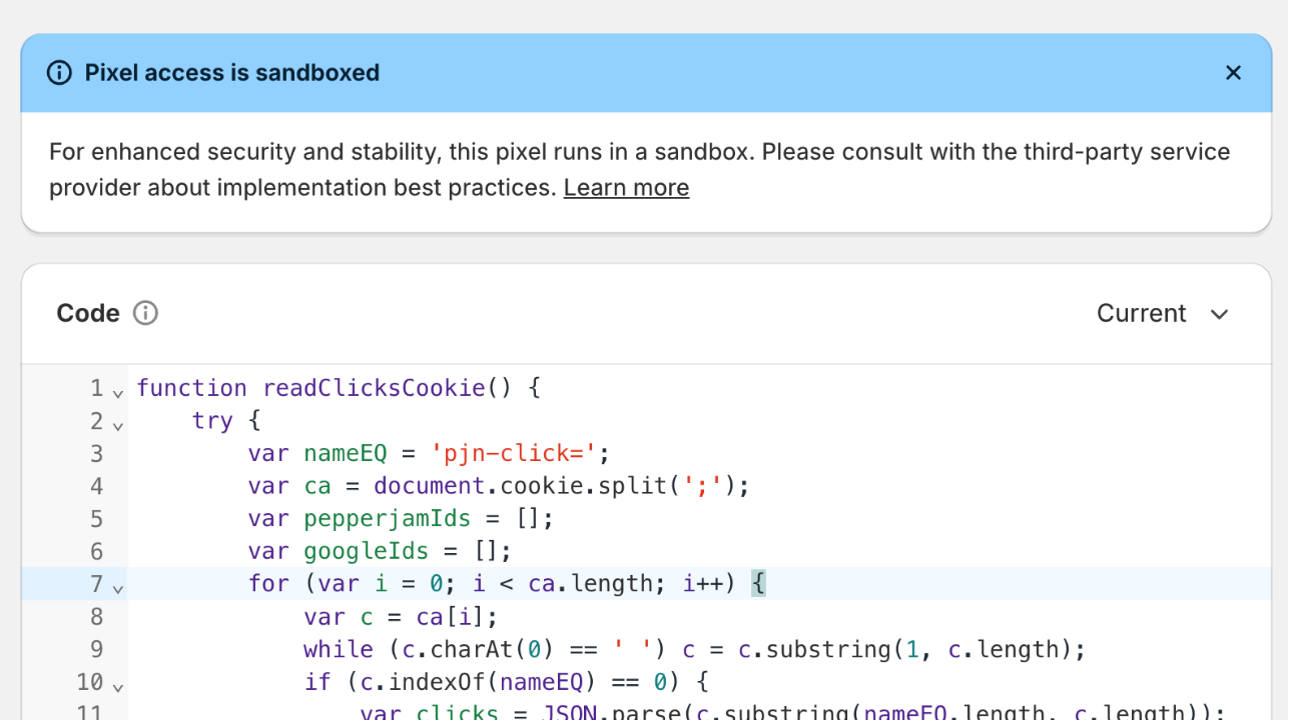This screenshot has width=1292, height=724.
Task: Collapse code fold arrow on line 2
Action: point(118,425)
